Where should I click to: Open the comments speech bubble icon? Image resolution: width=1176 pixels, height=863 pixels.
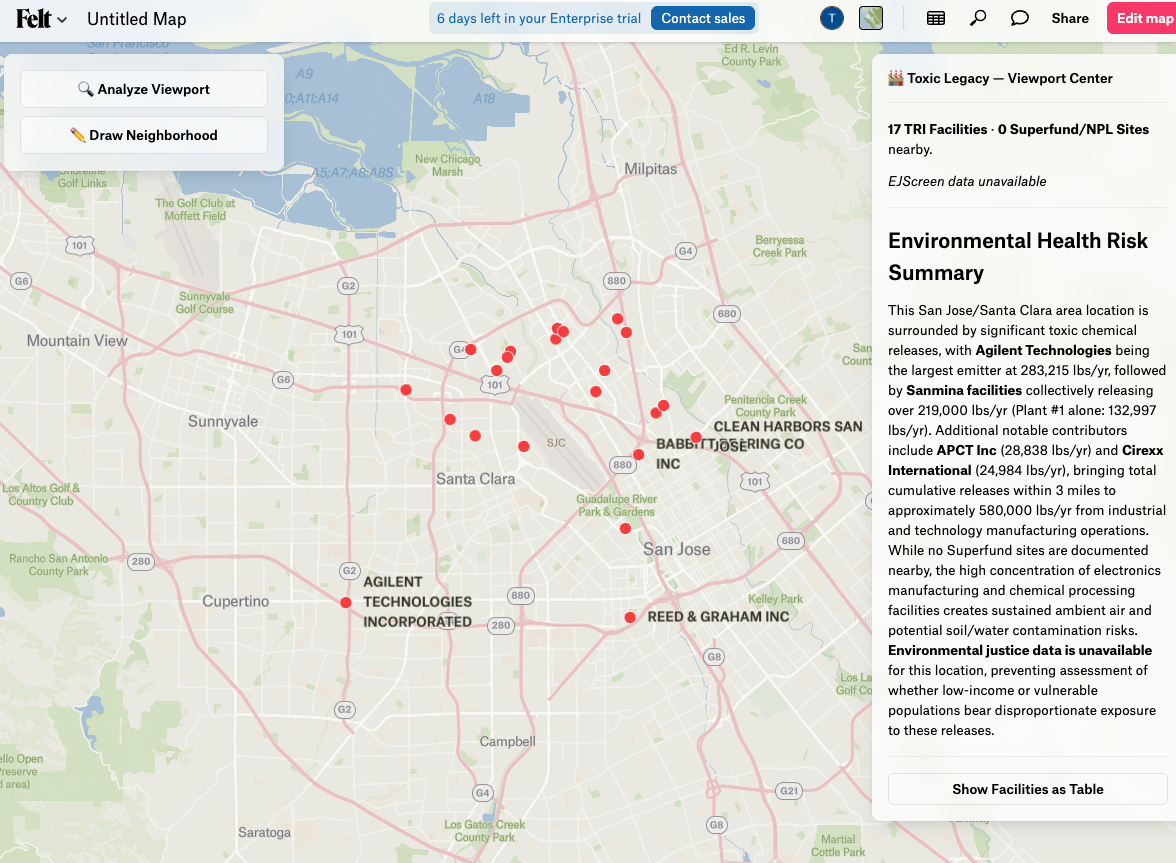pyautogui.click(x=1020, y=18)
